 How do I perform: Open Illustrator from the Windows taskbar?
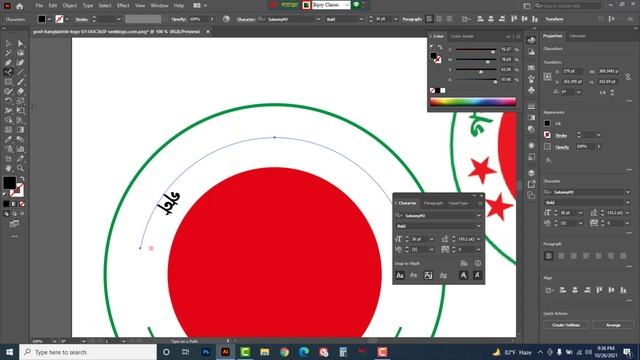225,352
